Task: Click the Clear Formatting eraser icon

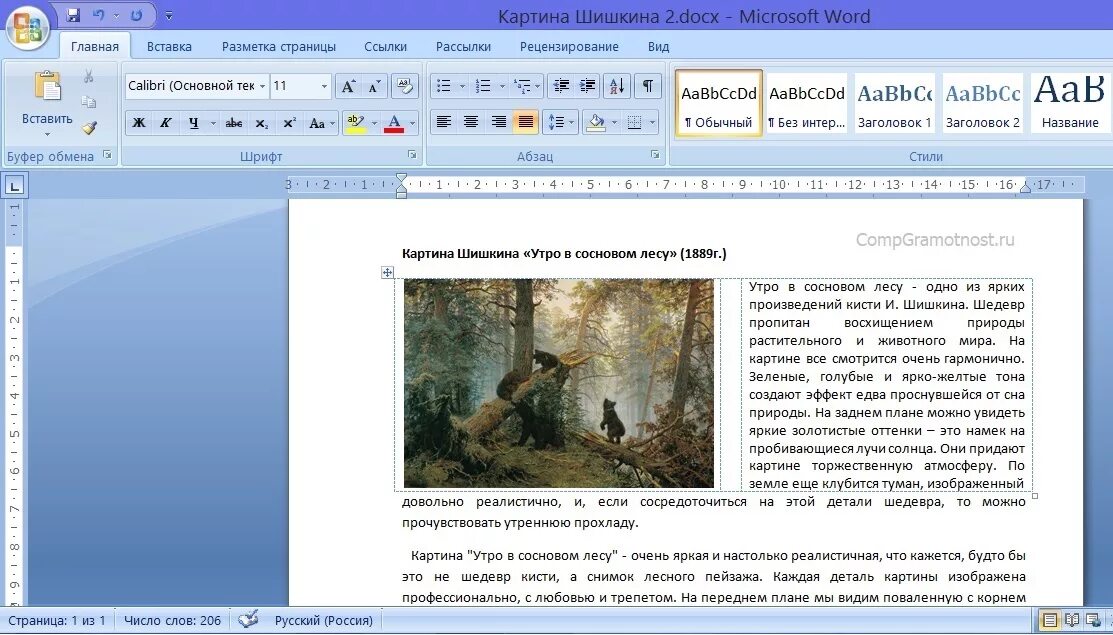Action: coord(405,86)
